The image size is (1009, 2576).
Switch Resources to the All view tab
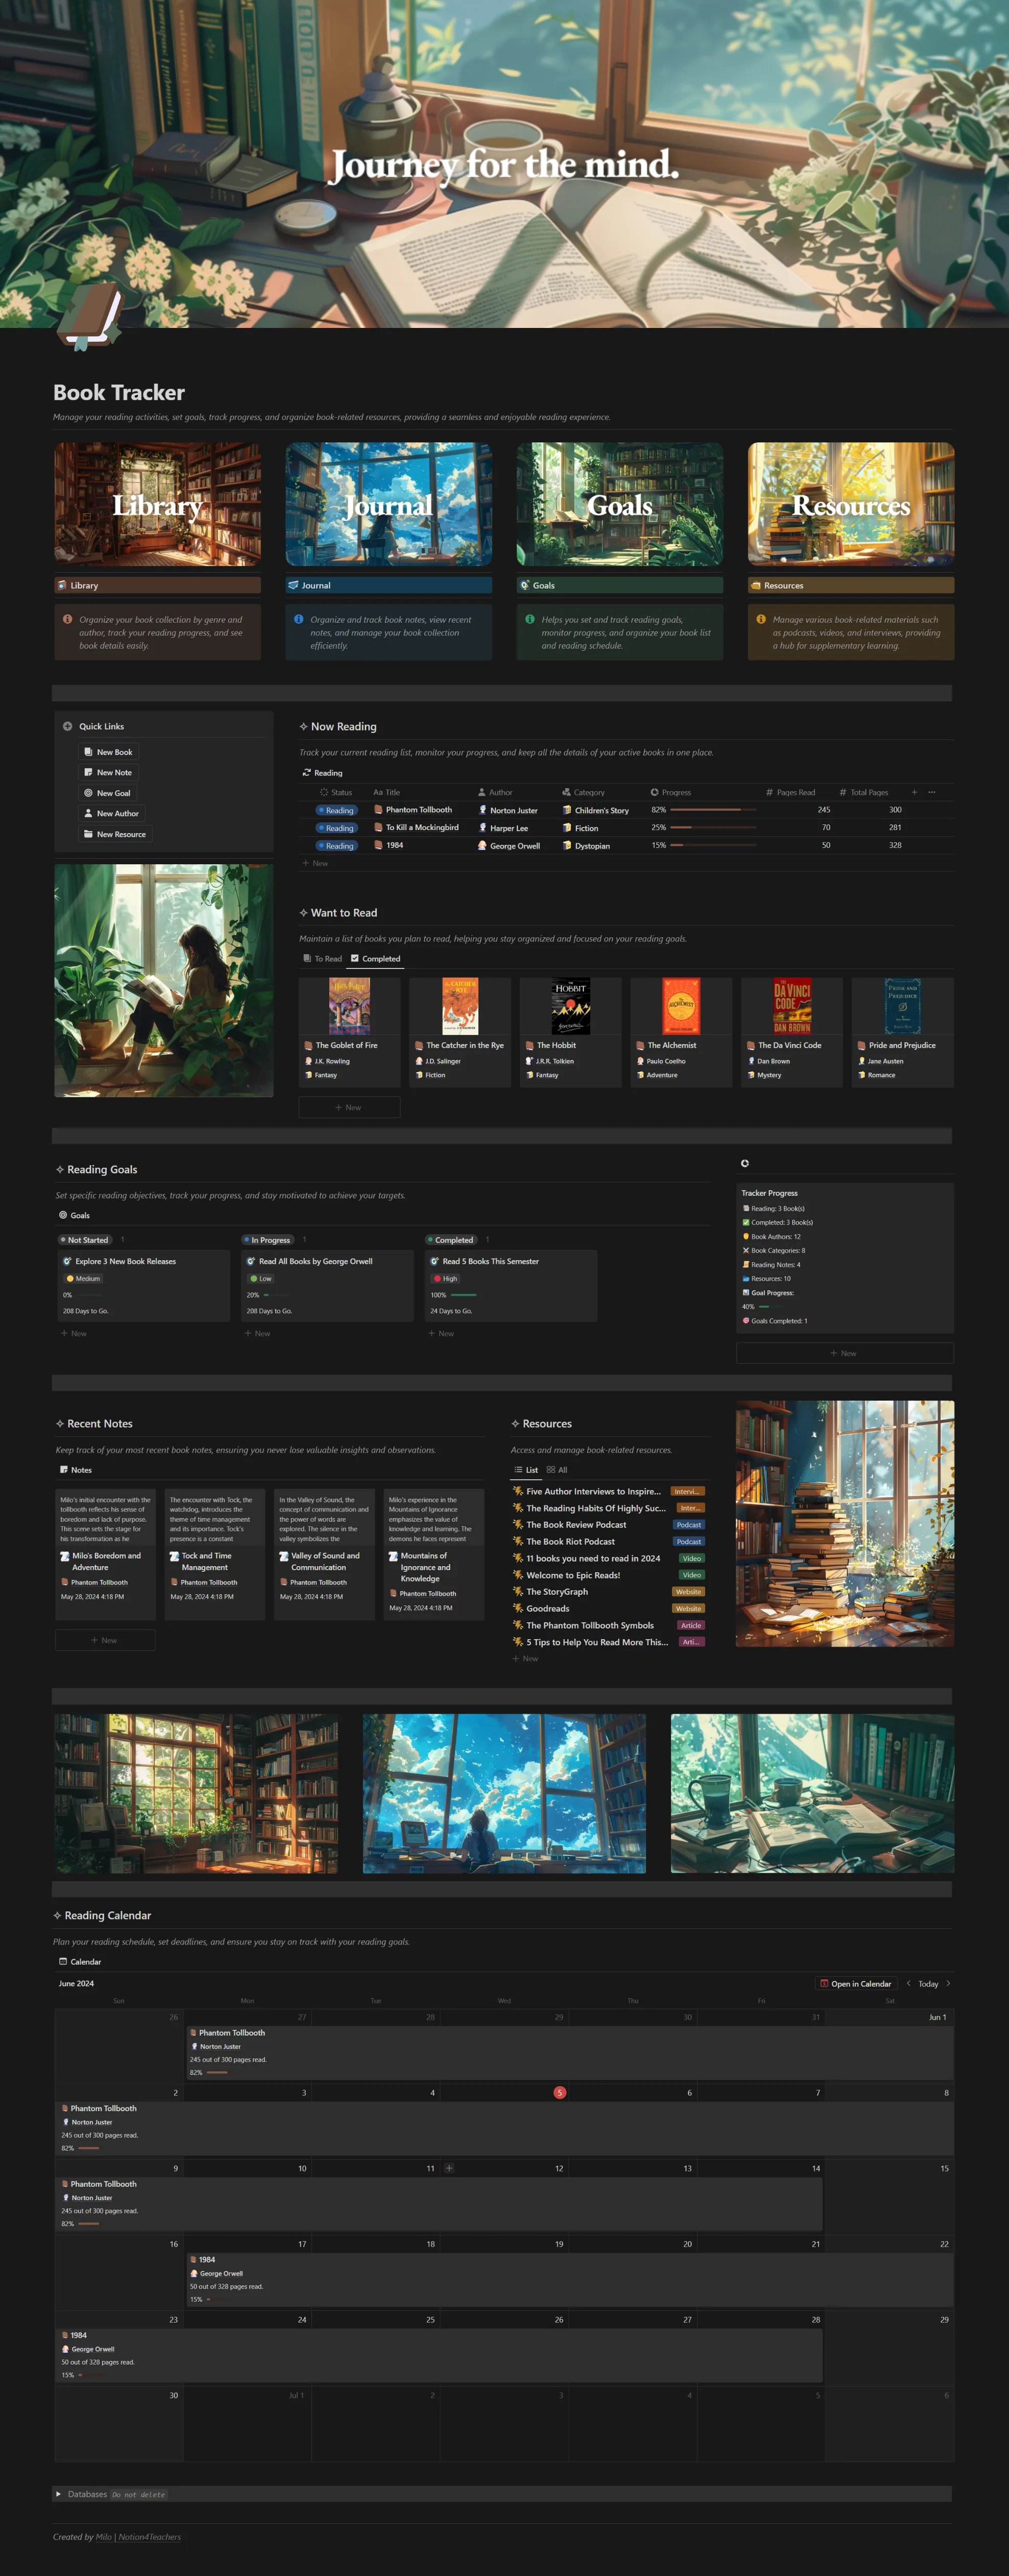pos(557,1470)
